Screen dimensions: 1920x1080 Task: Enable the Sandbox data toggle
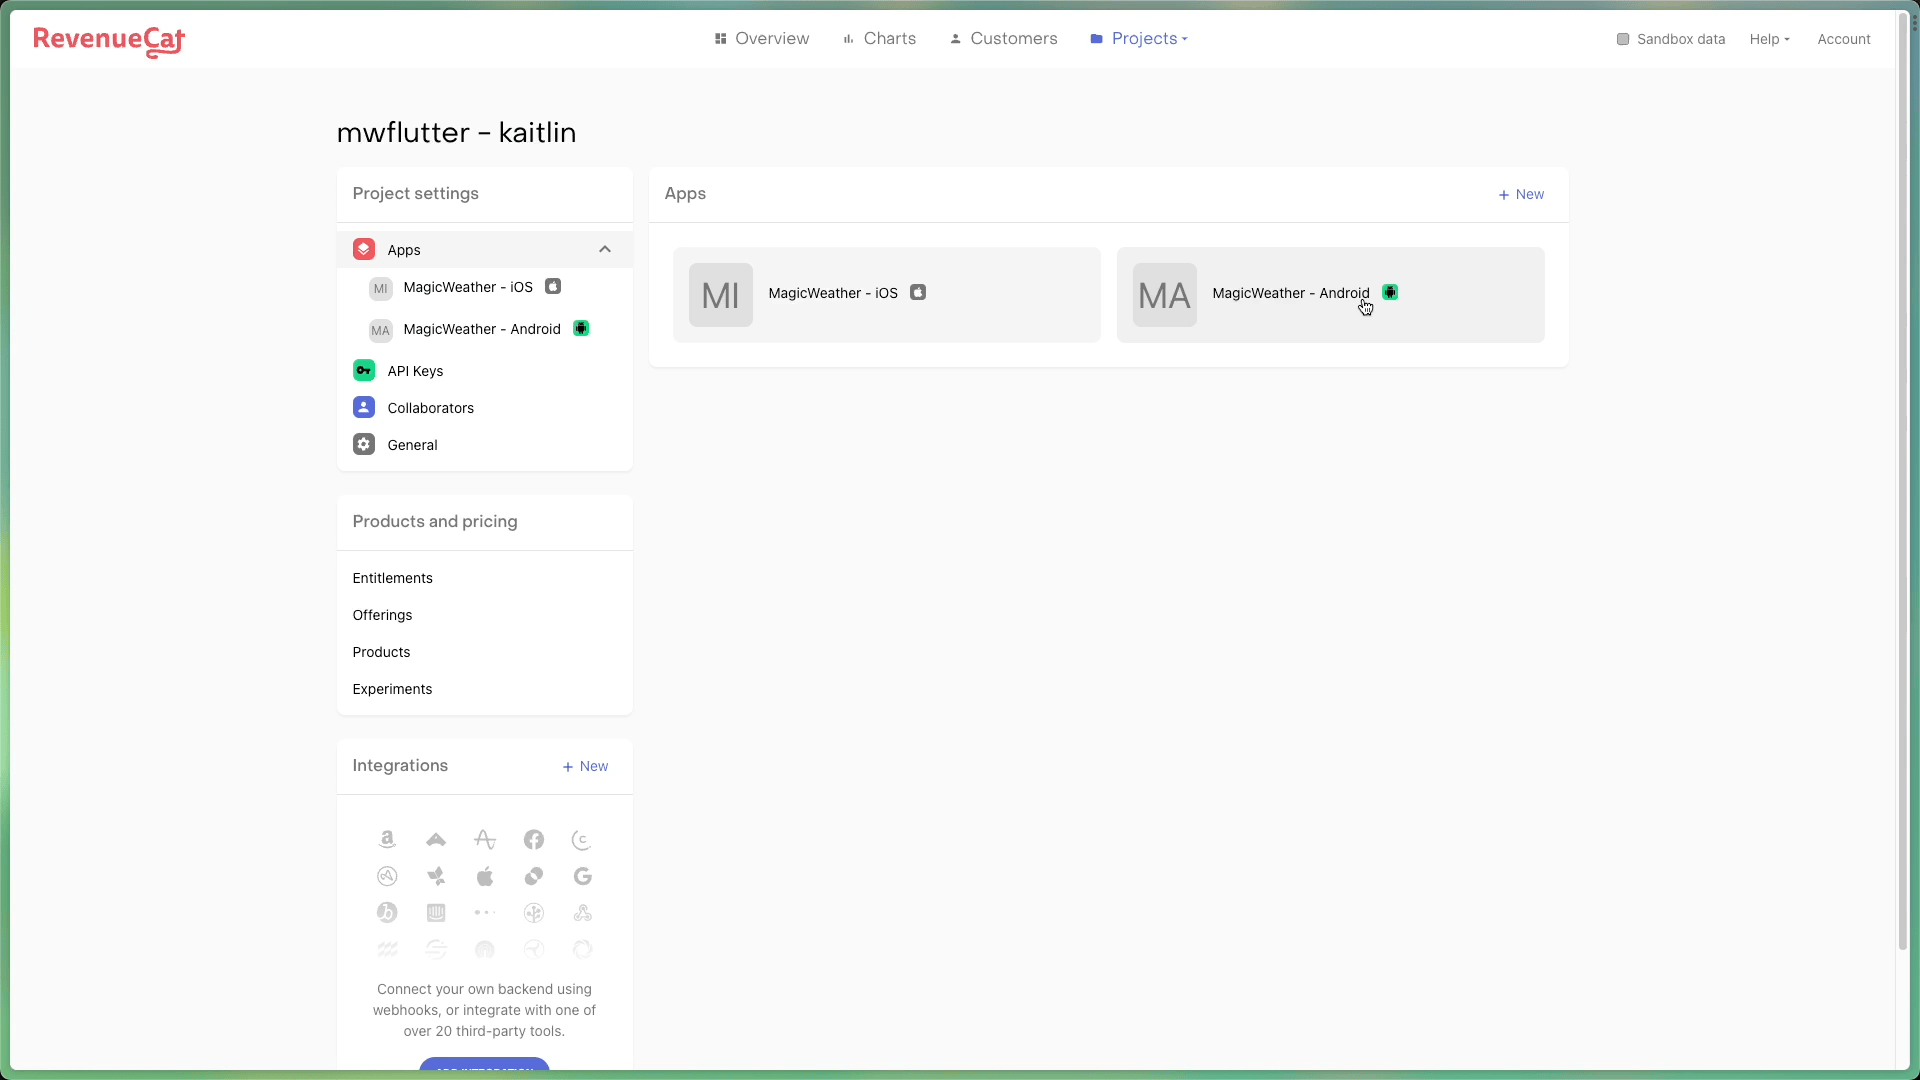point(1625,39)
